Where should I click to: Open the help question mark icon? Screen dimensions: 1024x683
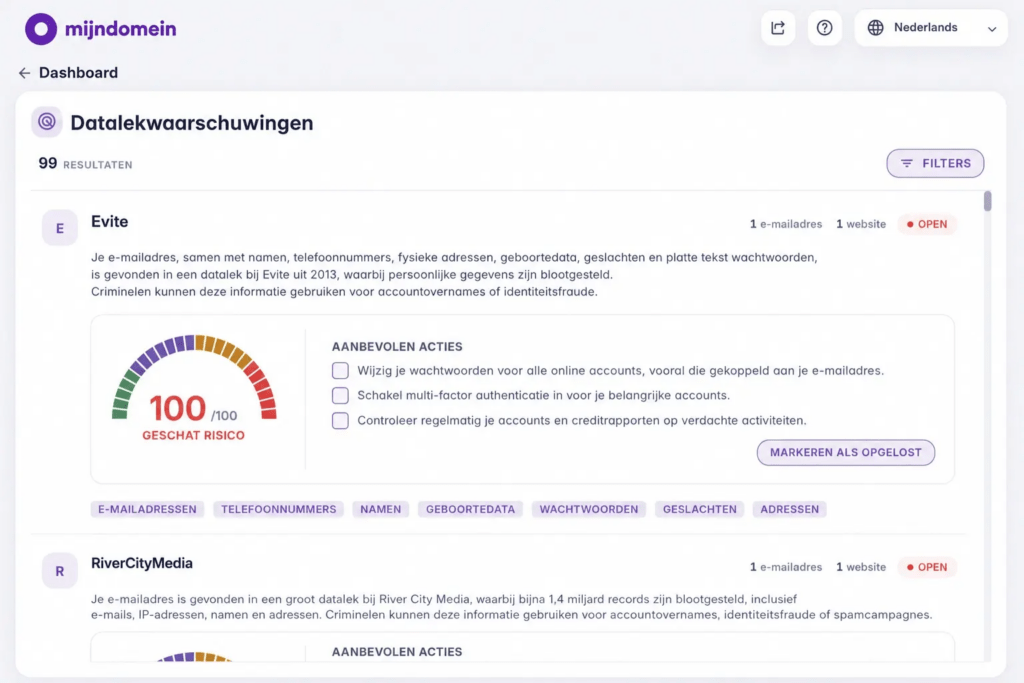click(824, 27)
